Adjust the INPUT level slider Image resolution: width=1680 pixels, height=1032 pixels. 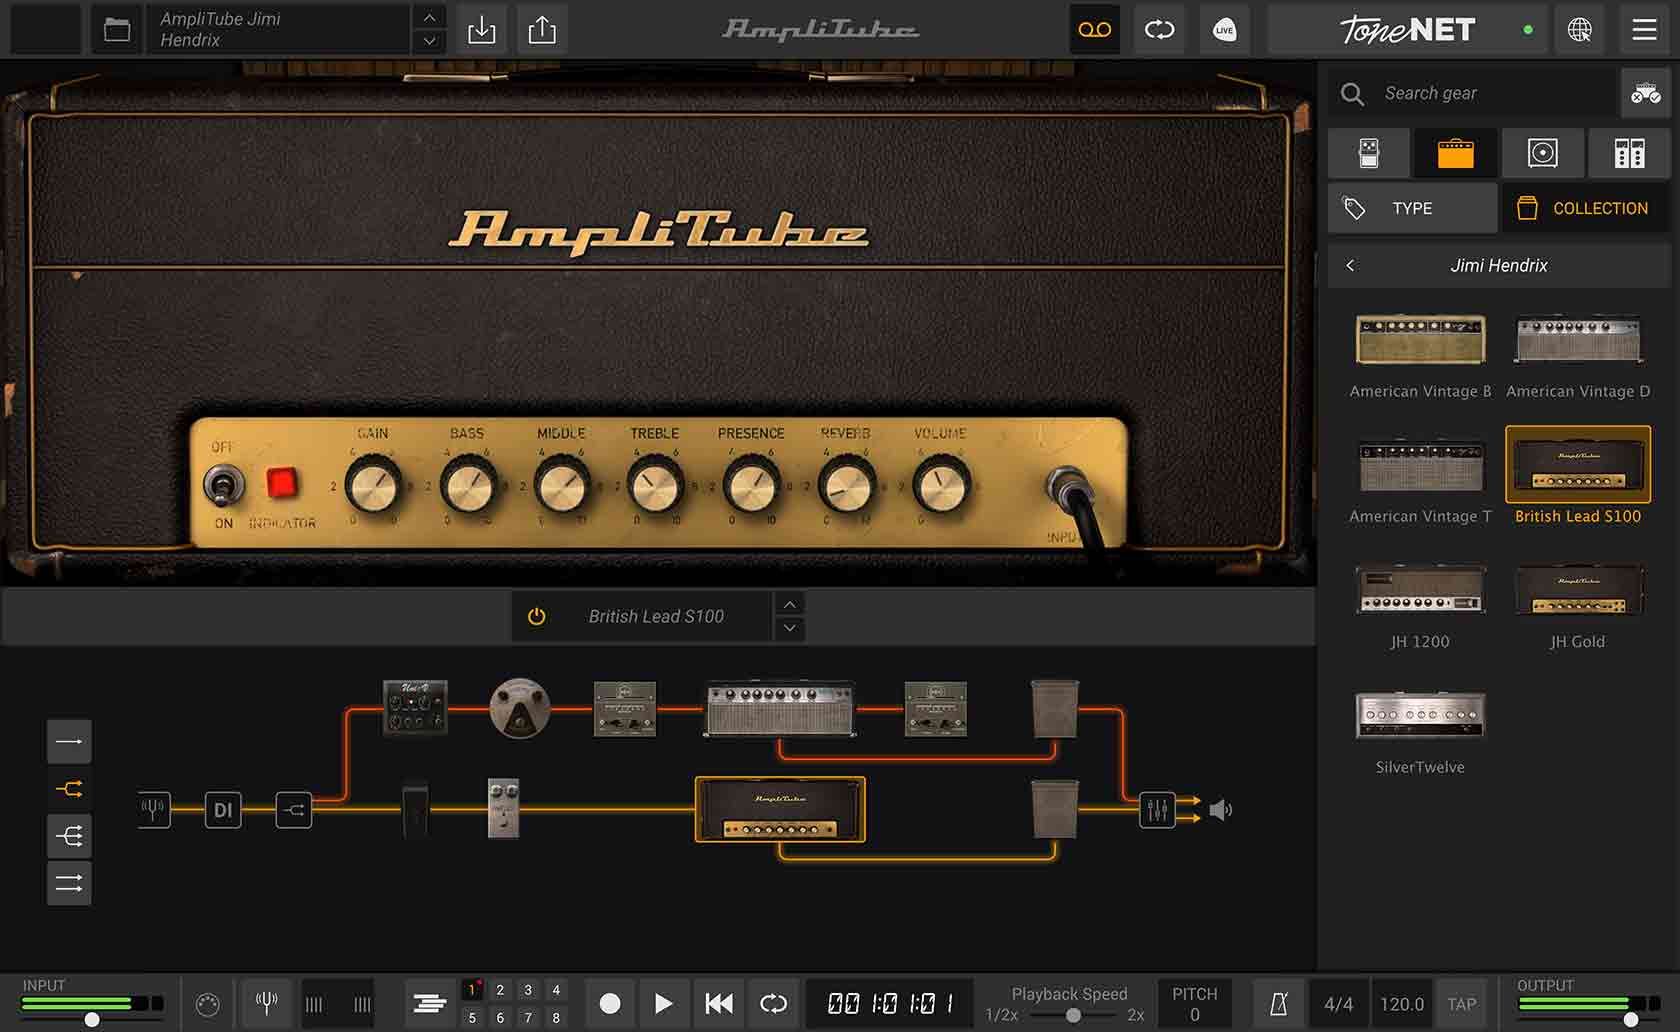[x=92, y=1020]
